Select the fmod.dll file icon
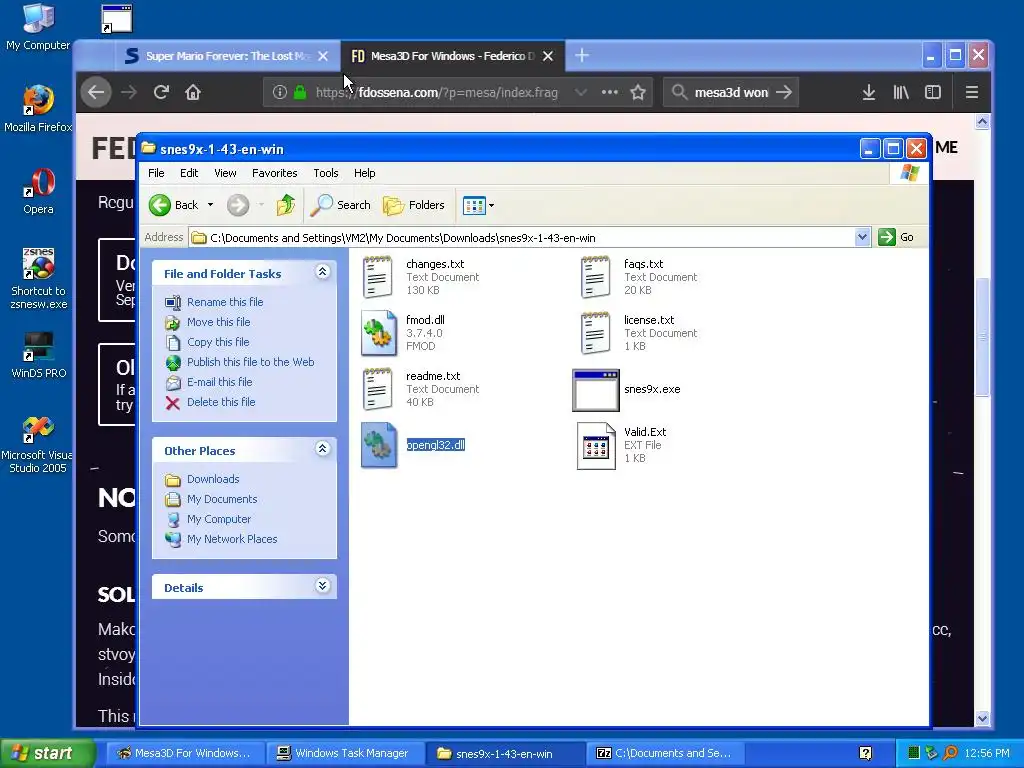Viewport: 1024px width, 768px height. click(x=379, y=333)
